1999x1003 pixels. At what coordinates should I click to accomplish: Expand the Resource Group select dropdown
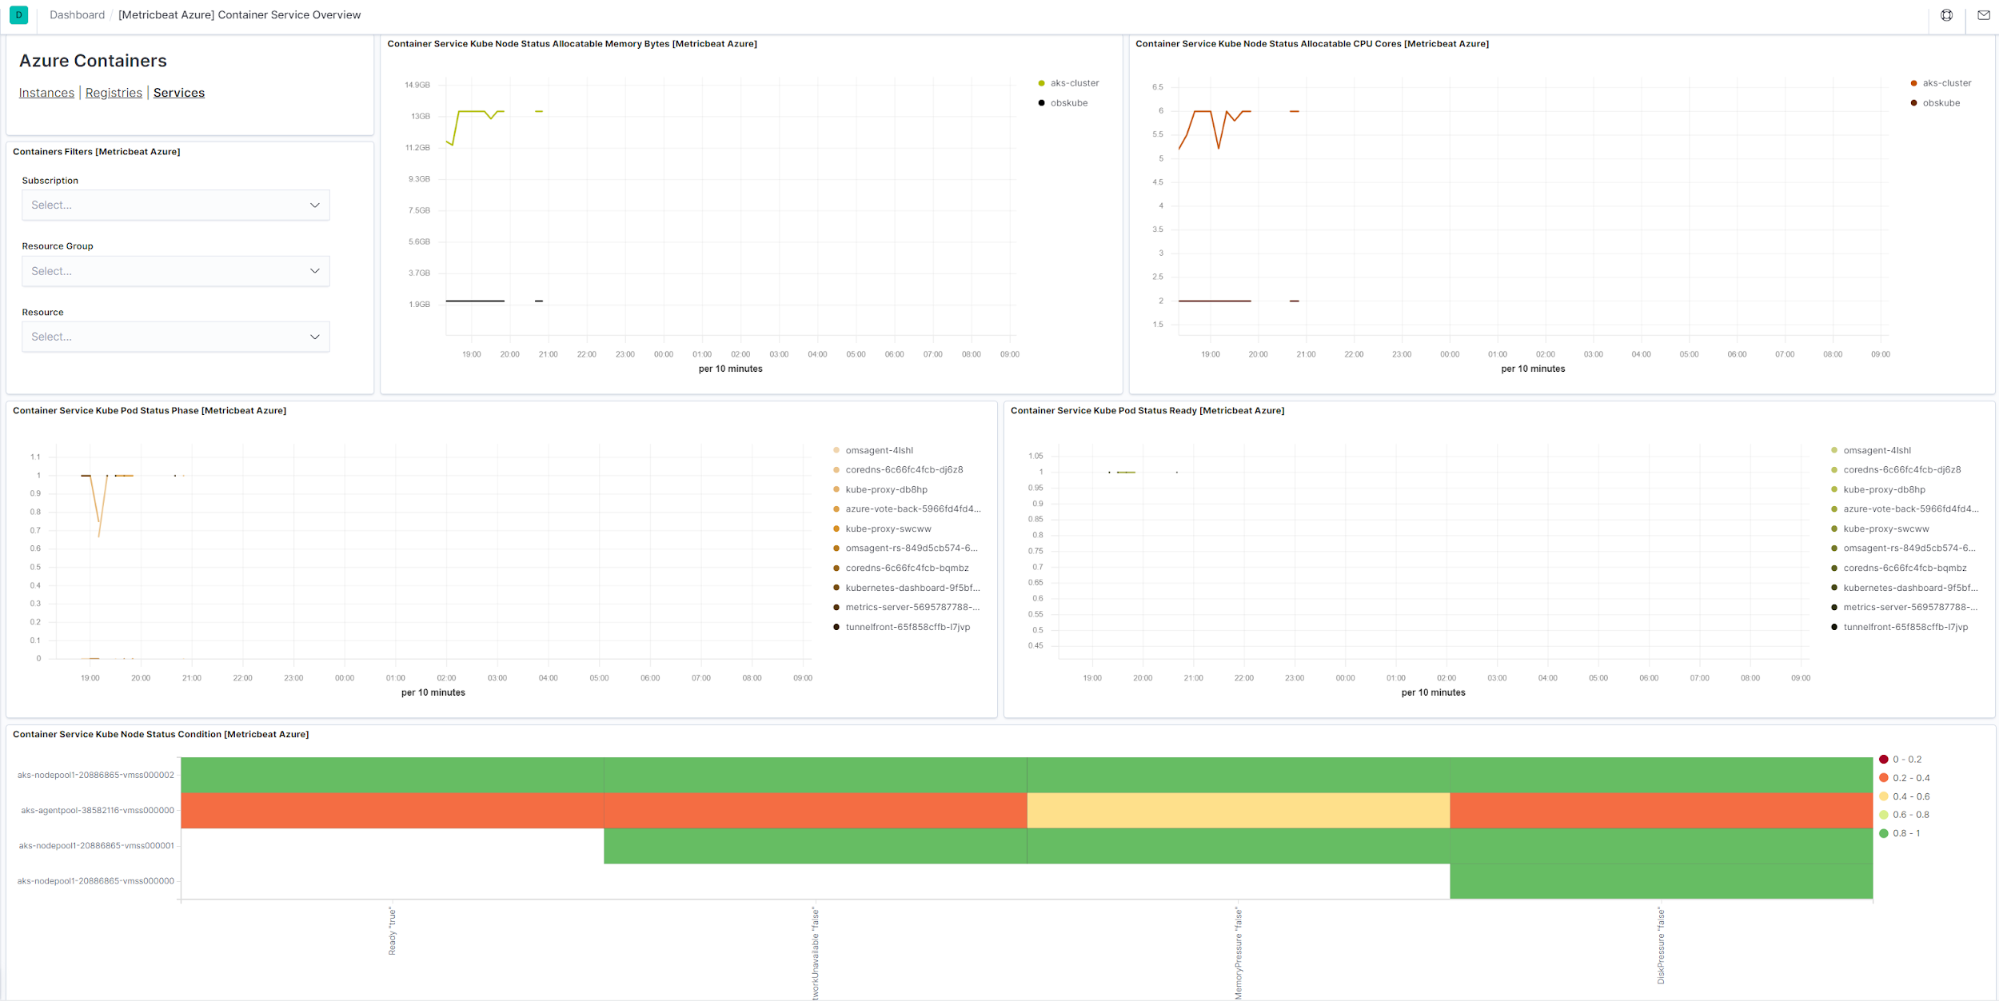(176, 271)
